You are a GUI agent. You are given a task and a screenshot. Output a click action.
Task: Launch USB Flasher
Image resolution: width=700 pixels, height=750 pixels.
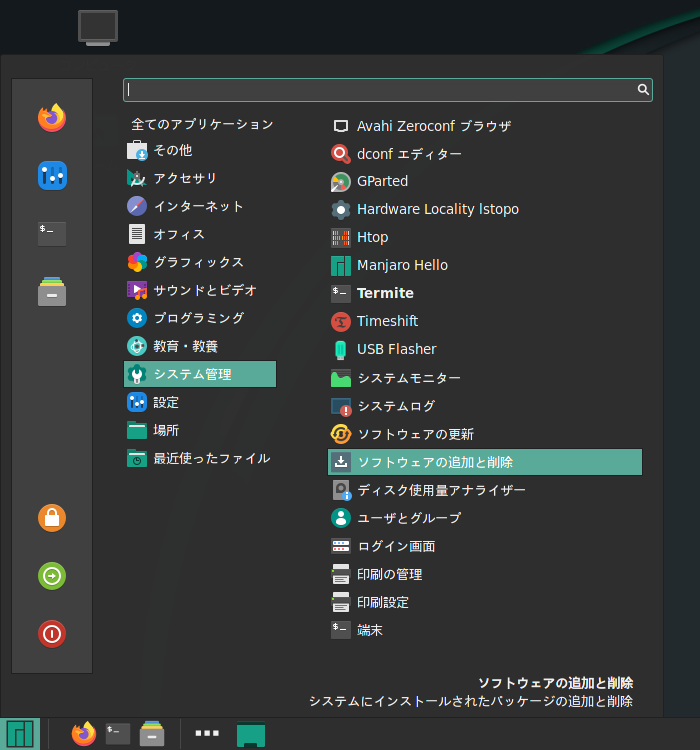coord(383,349)
